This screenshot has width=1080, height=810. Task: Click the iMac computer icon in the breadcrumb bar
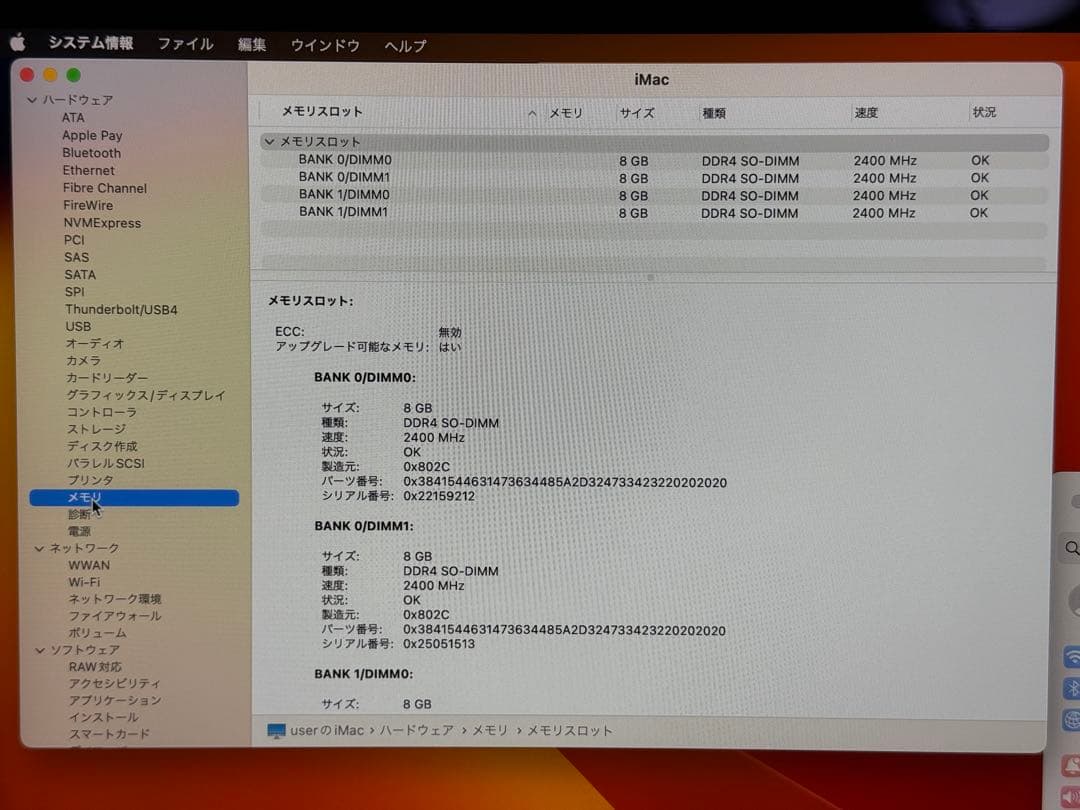coord(277,731)
